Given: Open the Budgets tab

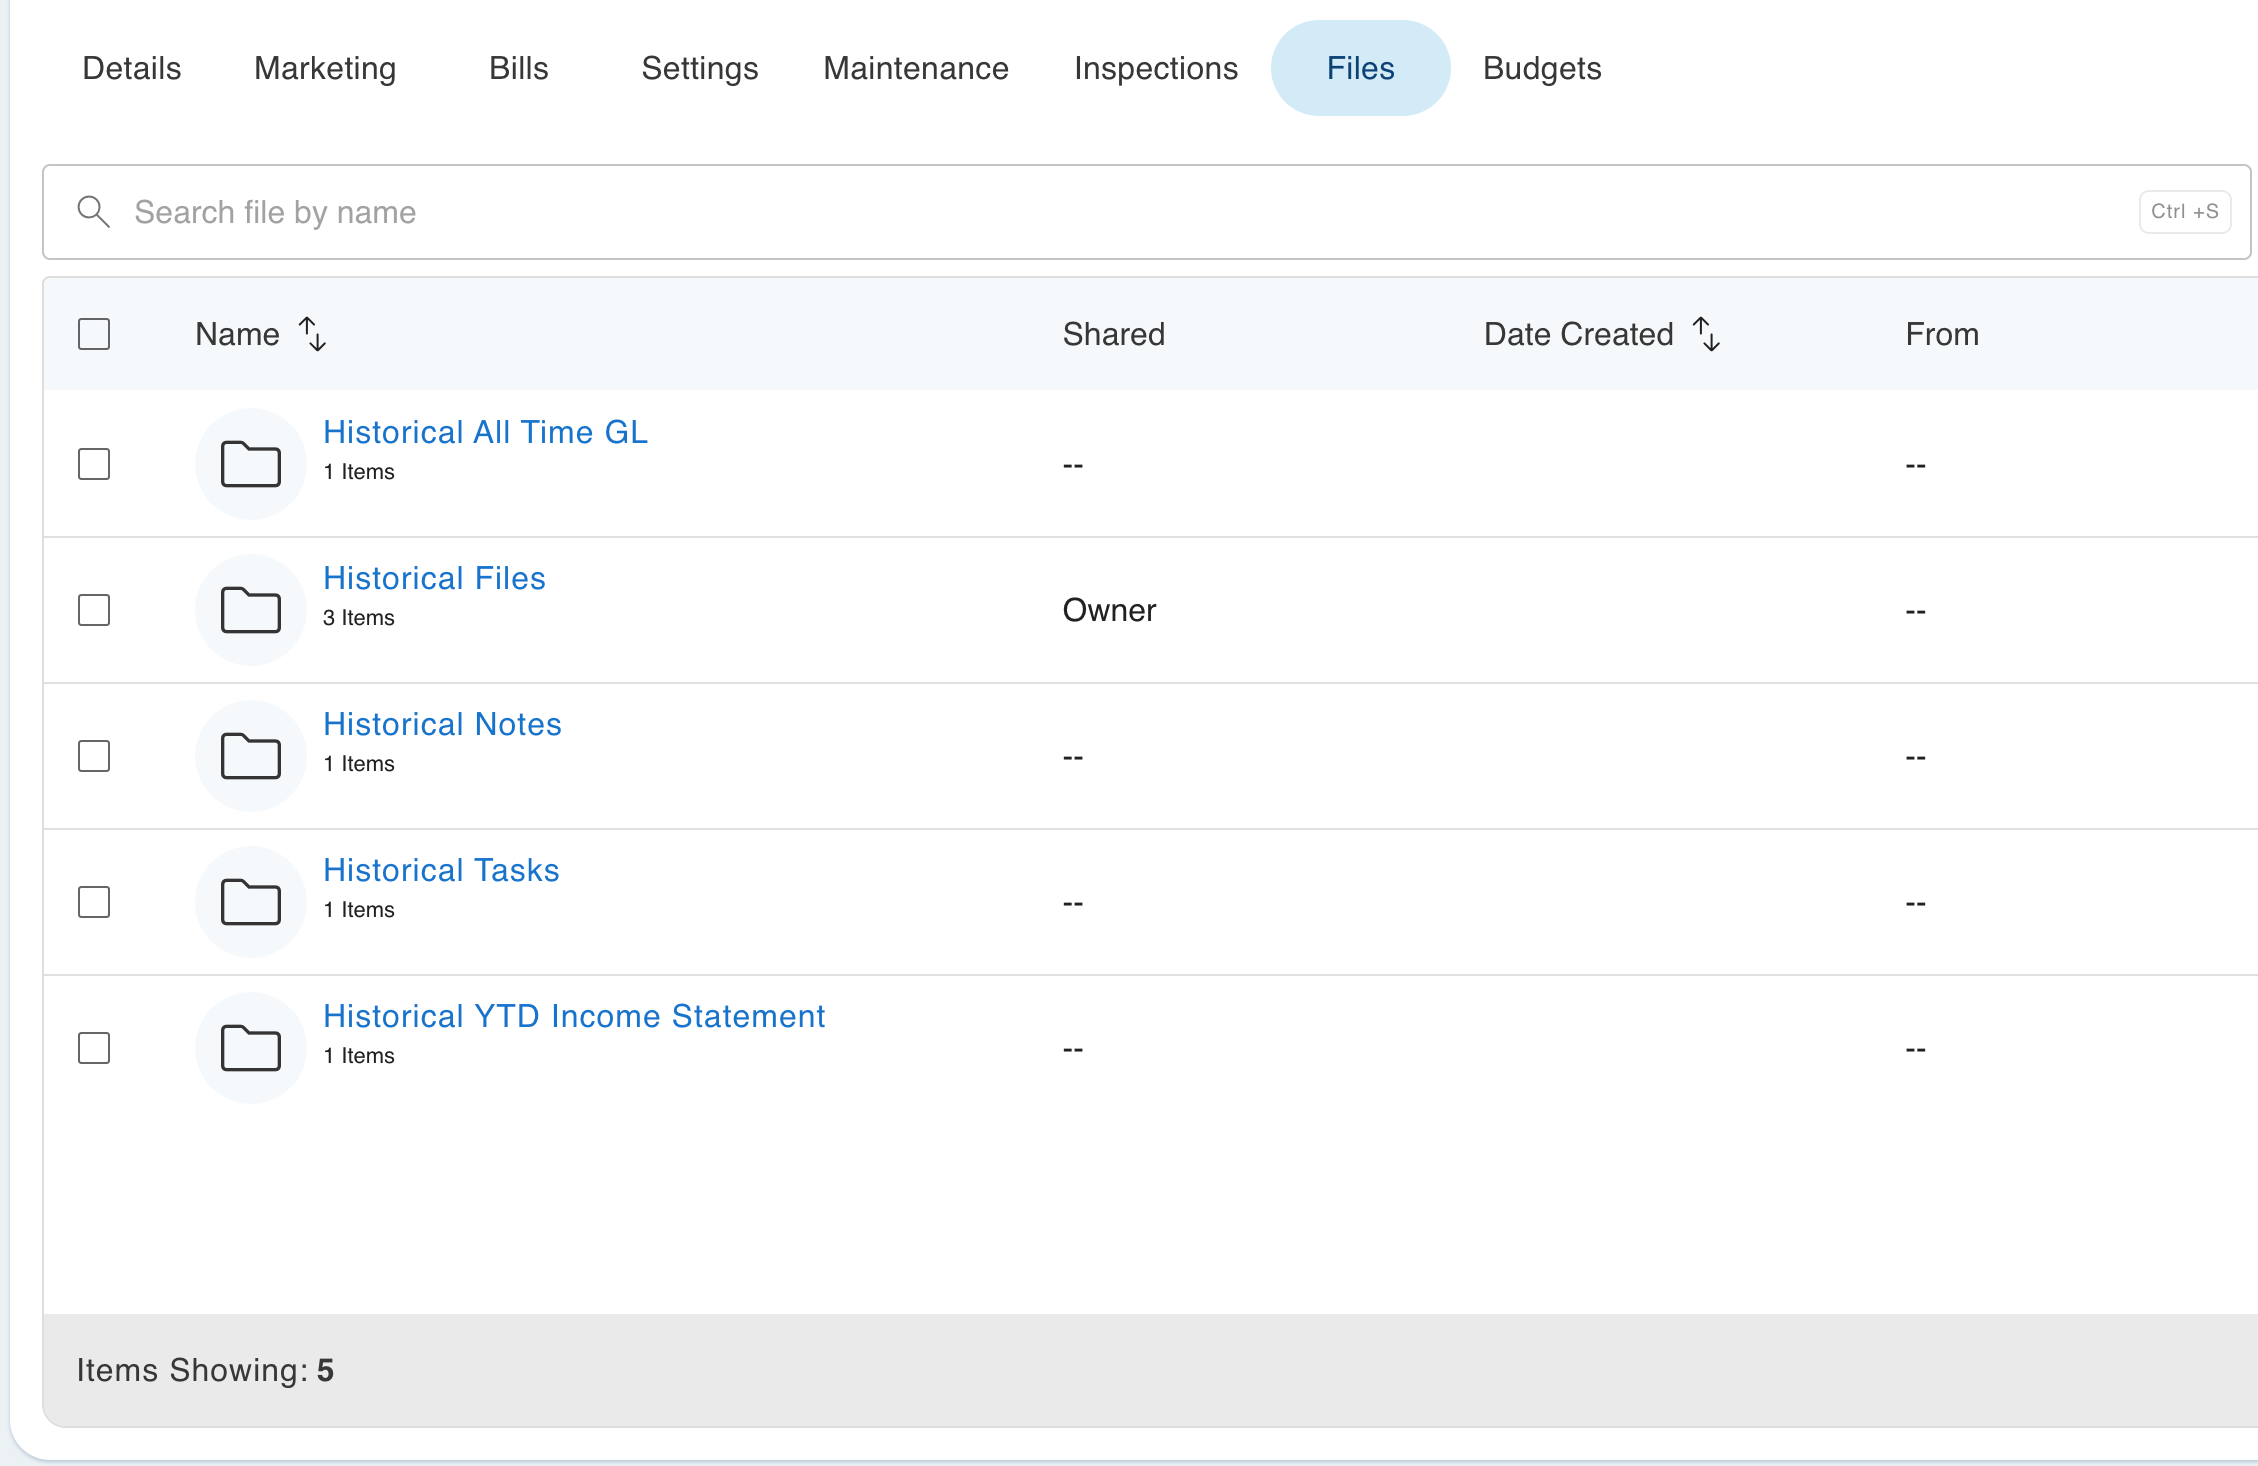Looking at the screenshot, I should click(1542, 68).
